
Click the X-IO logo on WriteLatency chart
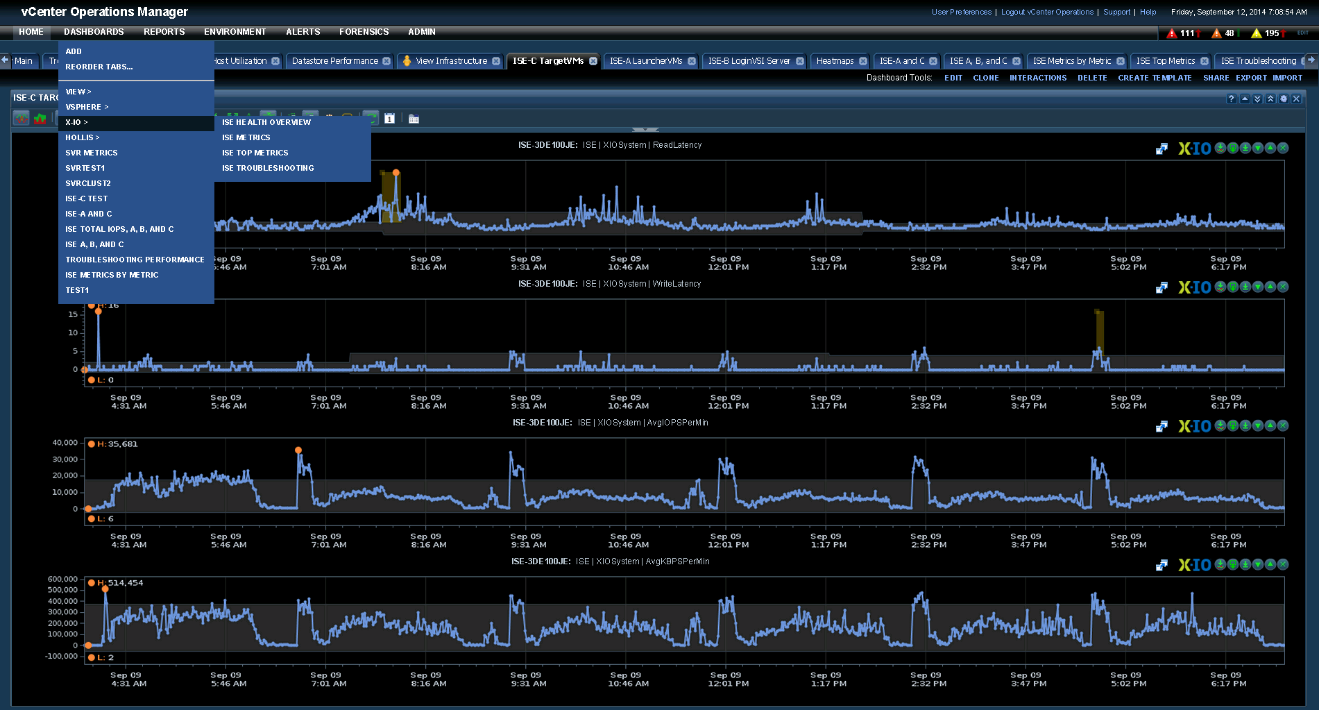[x=1195, y=287]
